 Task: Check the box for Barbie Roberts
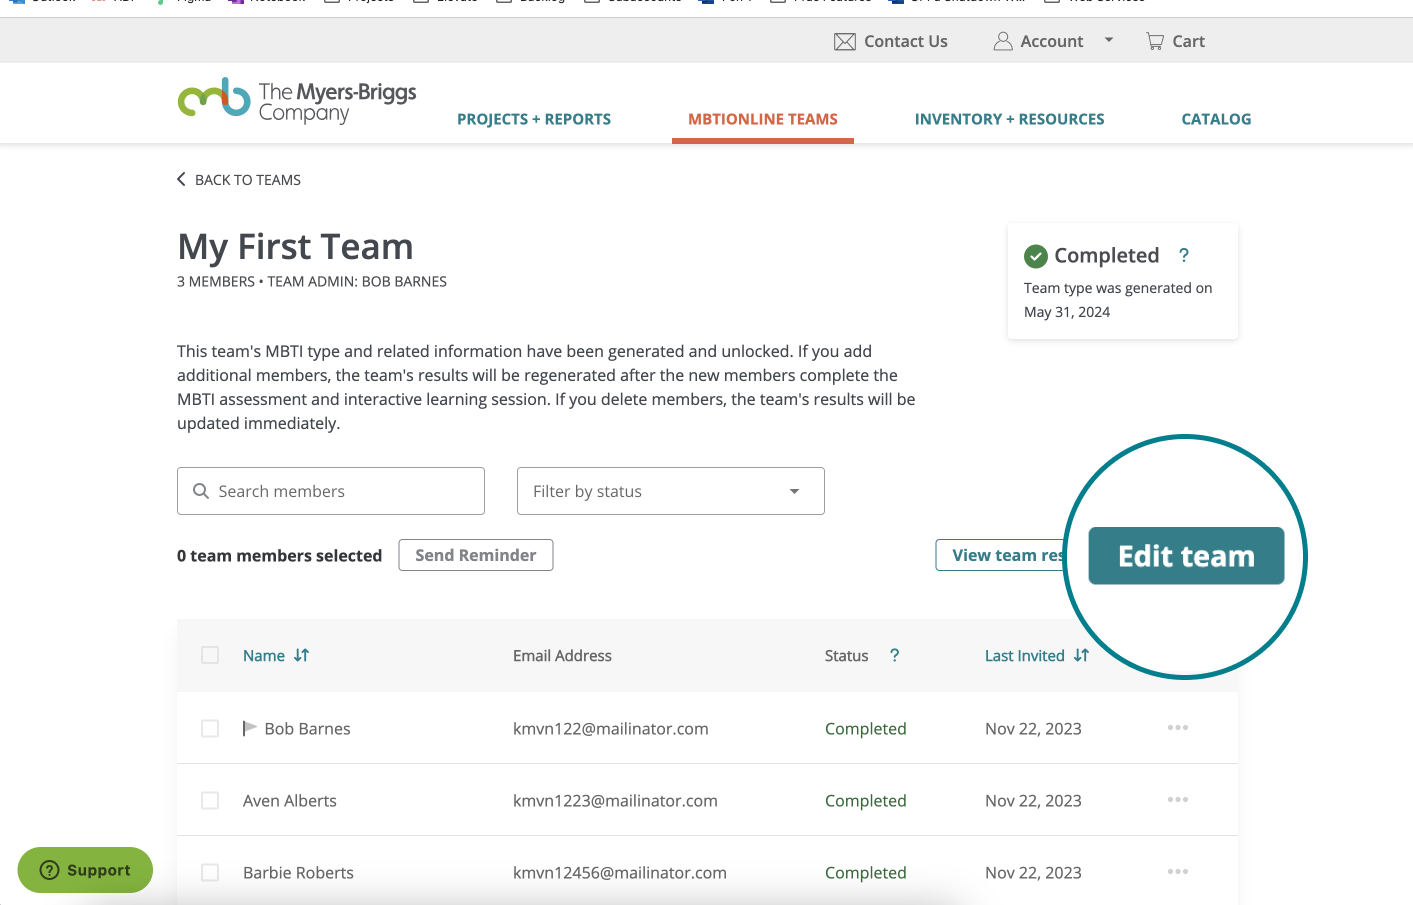coord(210,872)
